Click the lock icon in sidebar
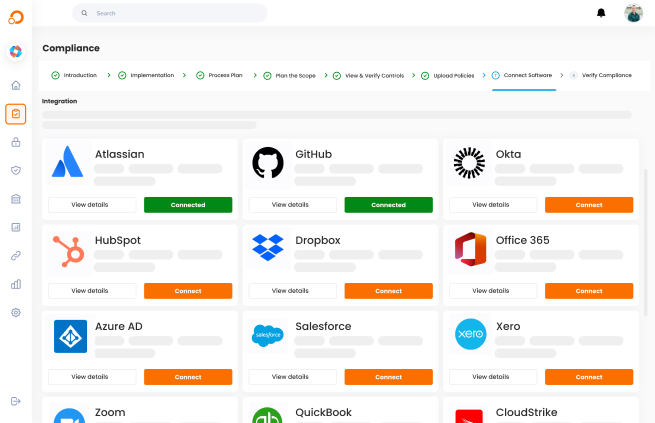 click(x=15, y=142)
